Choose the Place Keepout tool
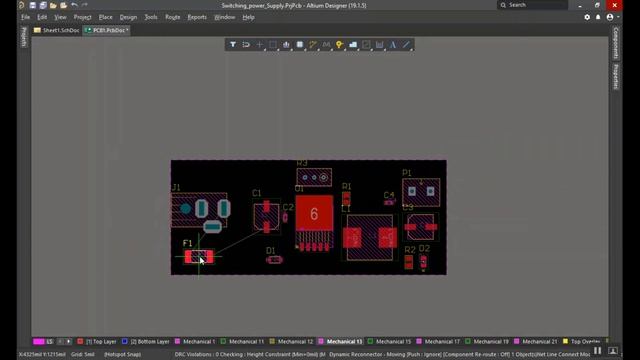 [366, 44]
